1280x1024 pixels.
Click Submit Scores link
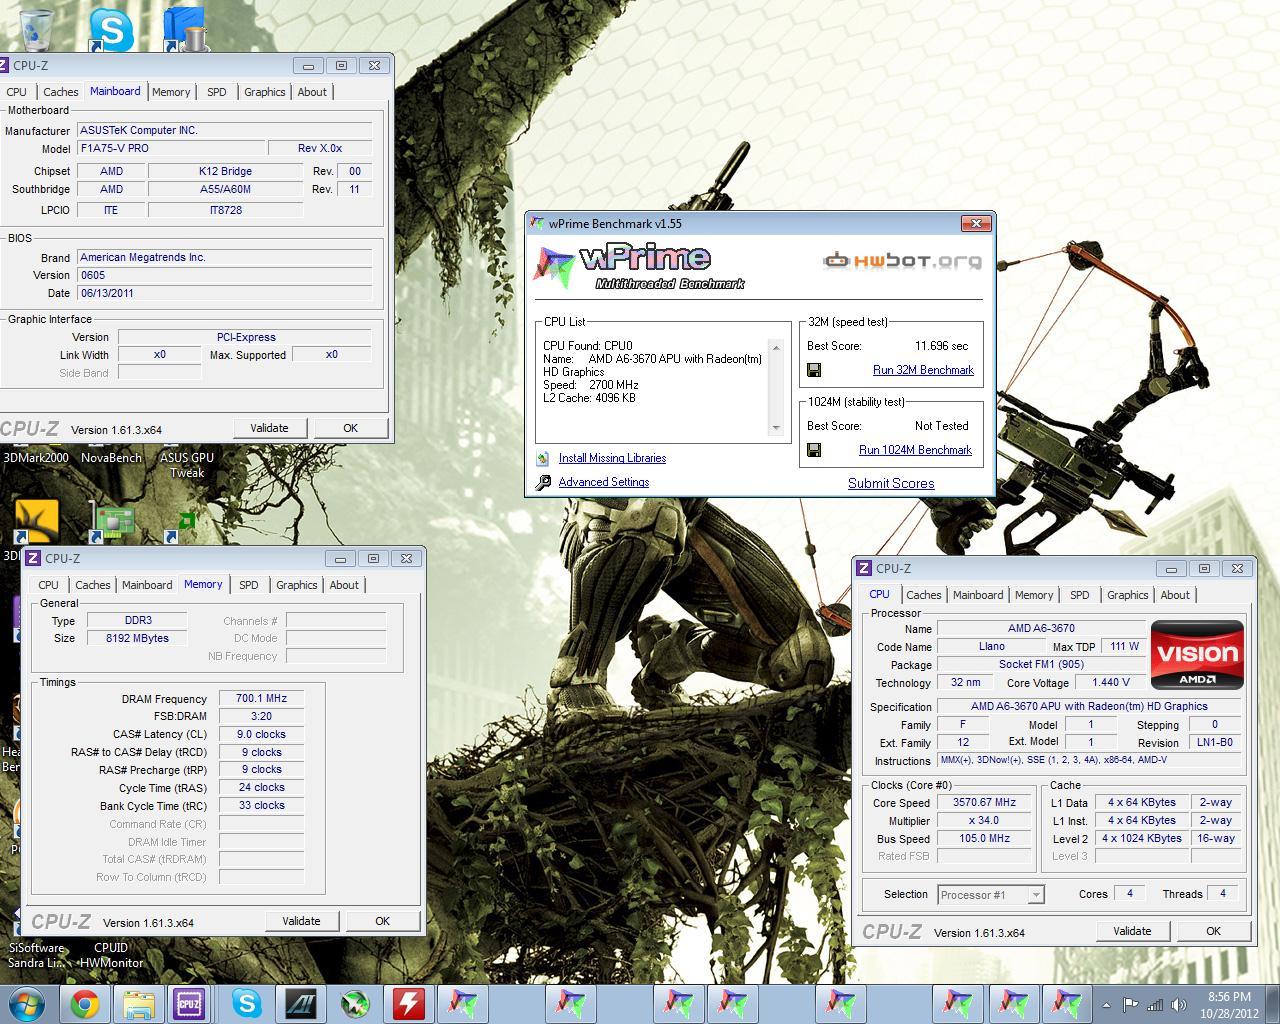[x=891, y=483]
